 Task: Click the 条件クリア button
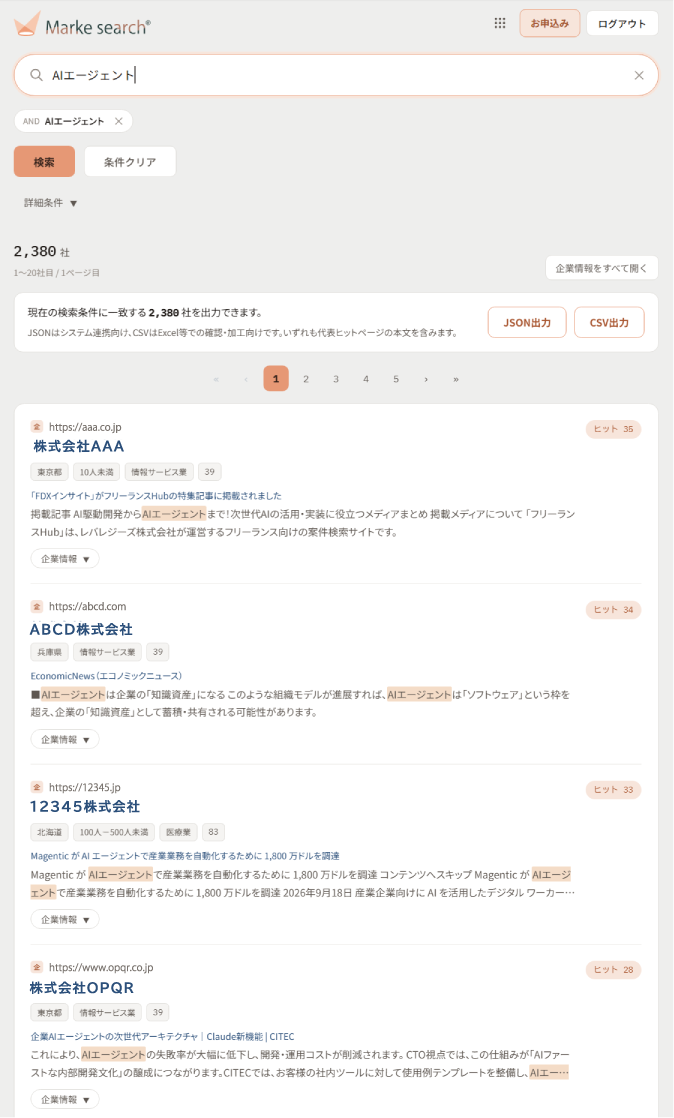click(130, 162)
